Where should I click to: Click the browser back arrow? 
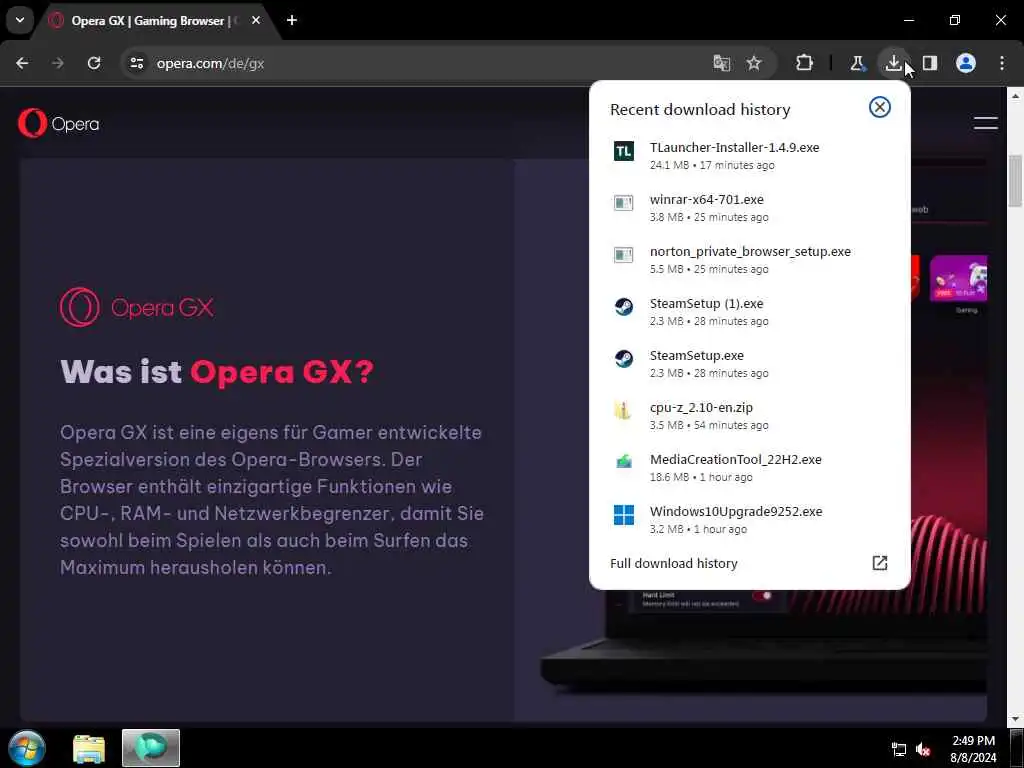[22, 63]
